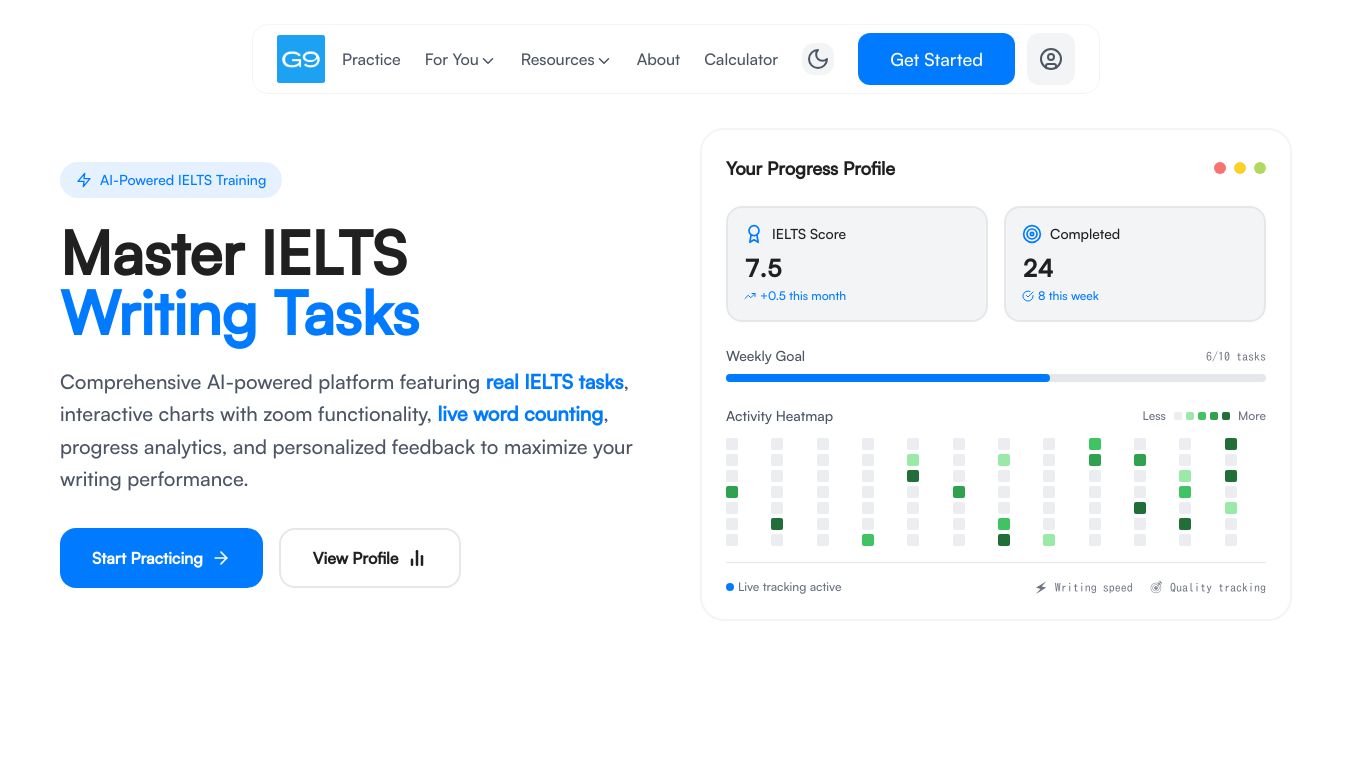
Task: Open the user account profile icon
Action: pos(1050,59)
